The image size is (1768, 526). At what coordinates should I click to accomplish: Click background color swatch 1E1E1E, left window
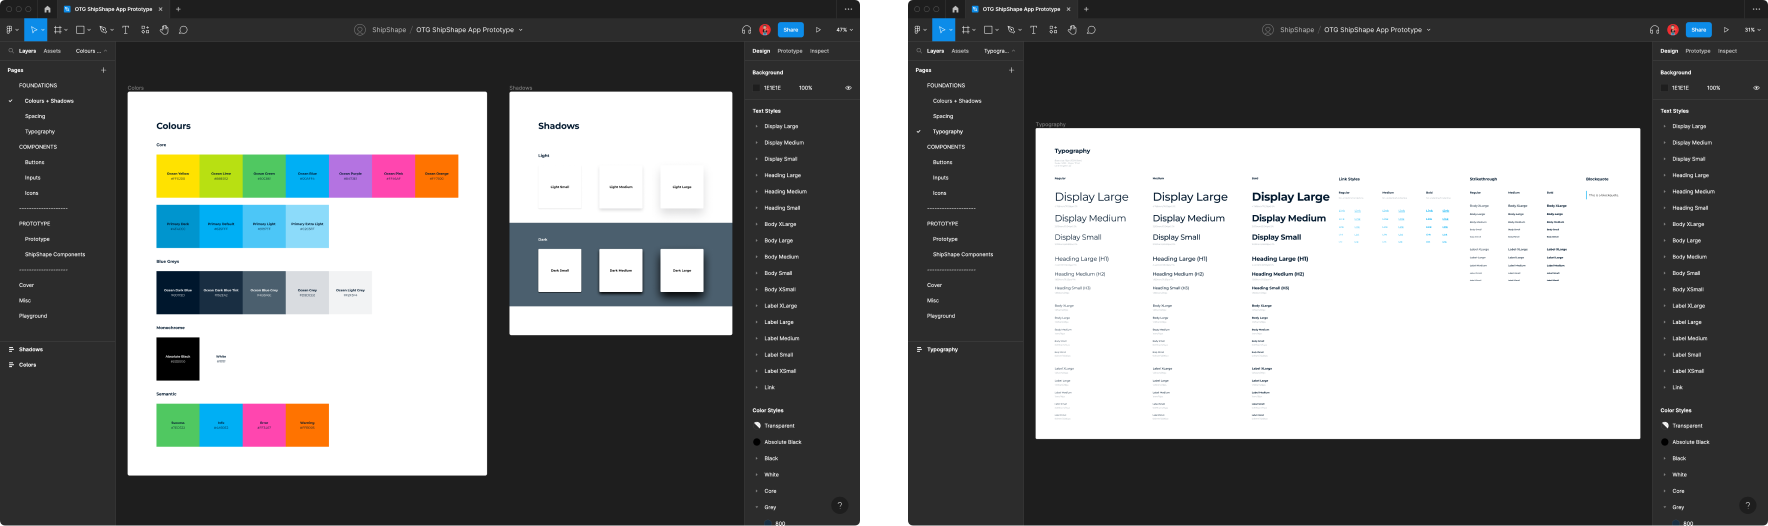coord(757,88)
